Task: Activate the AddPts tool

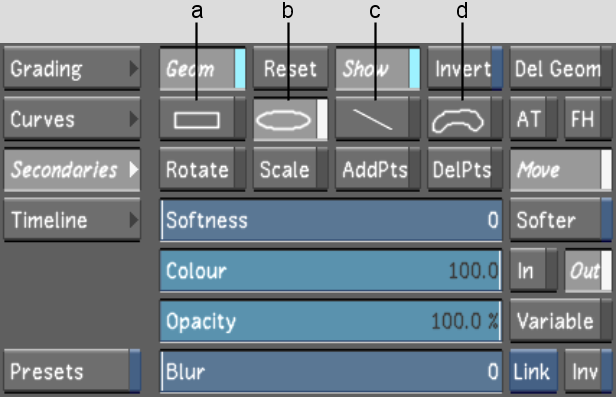Action: [x=378, y=170]
